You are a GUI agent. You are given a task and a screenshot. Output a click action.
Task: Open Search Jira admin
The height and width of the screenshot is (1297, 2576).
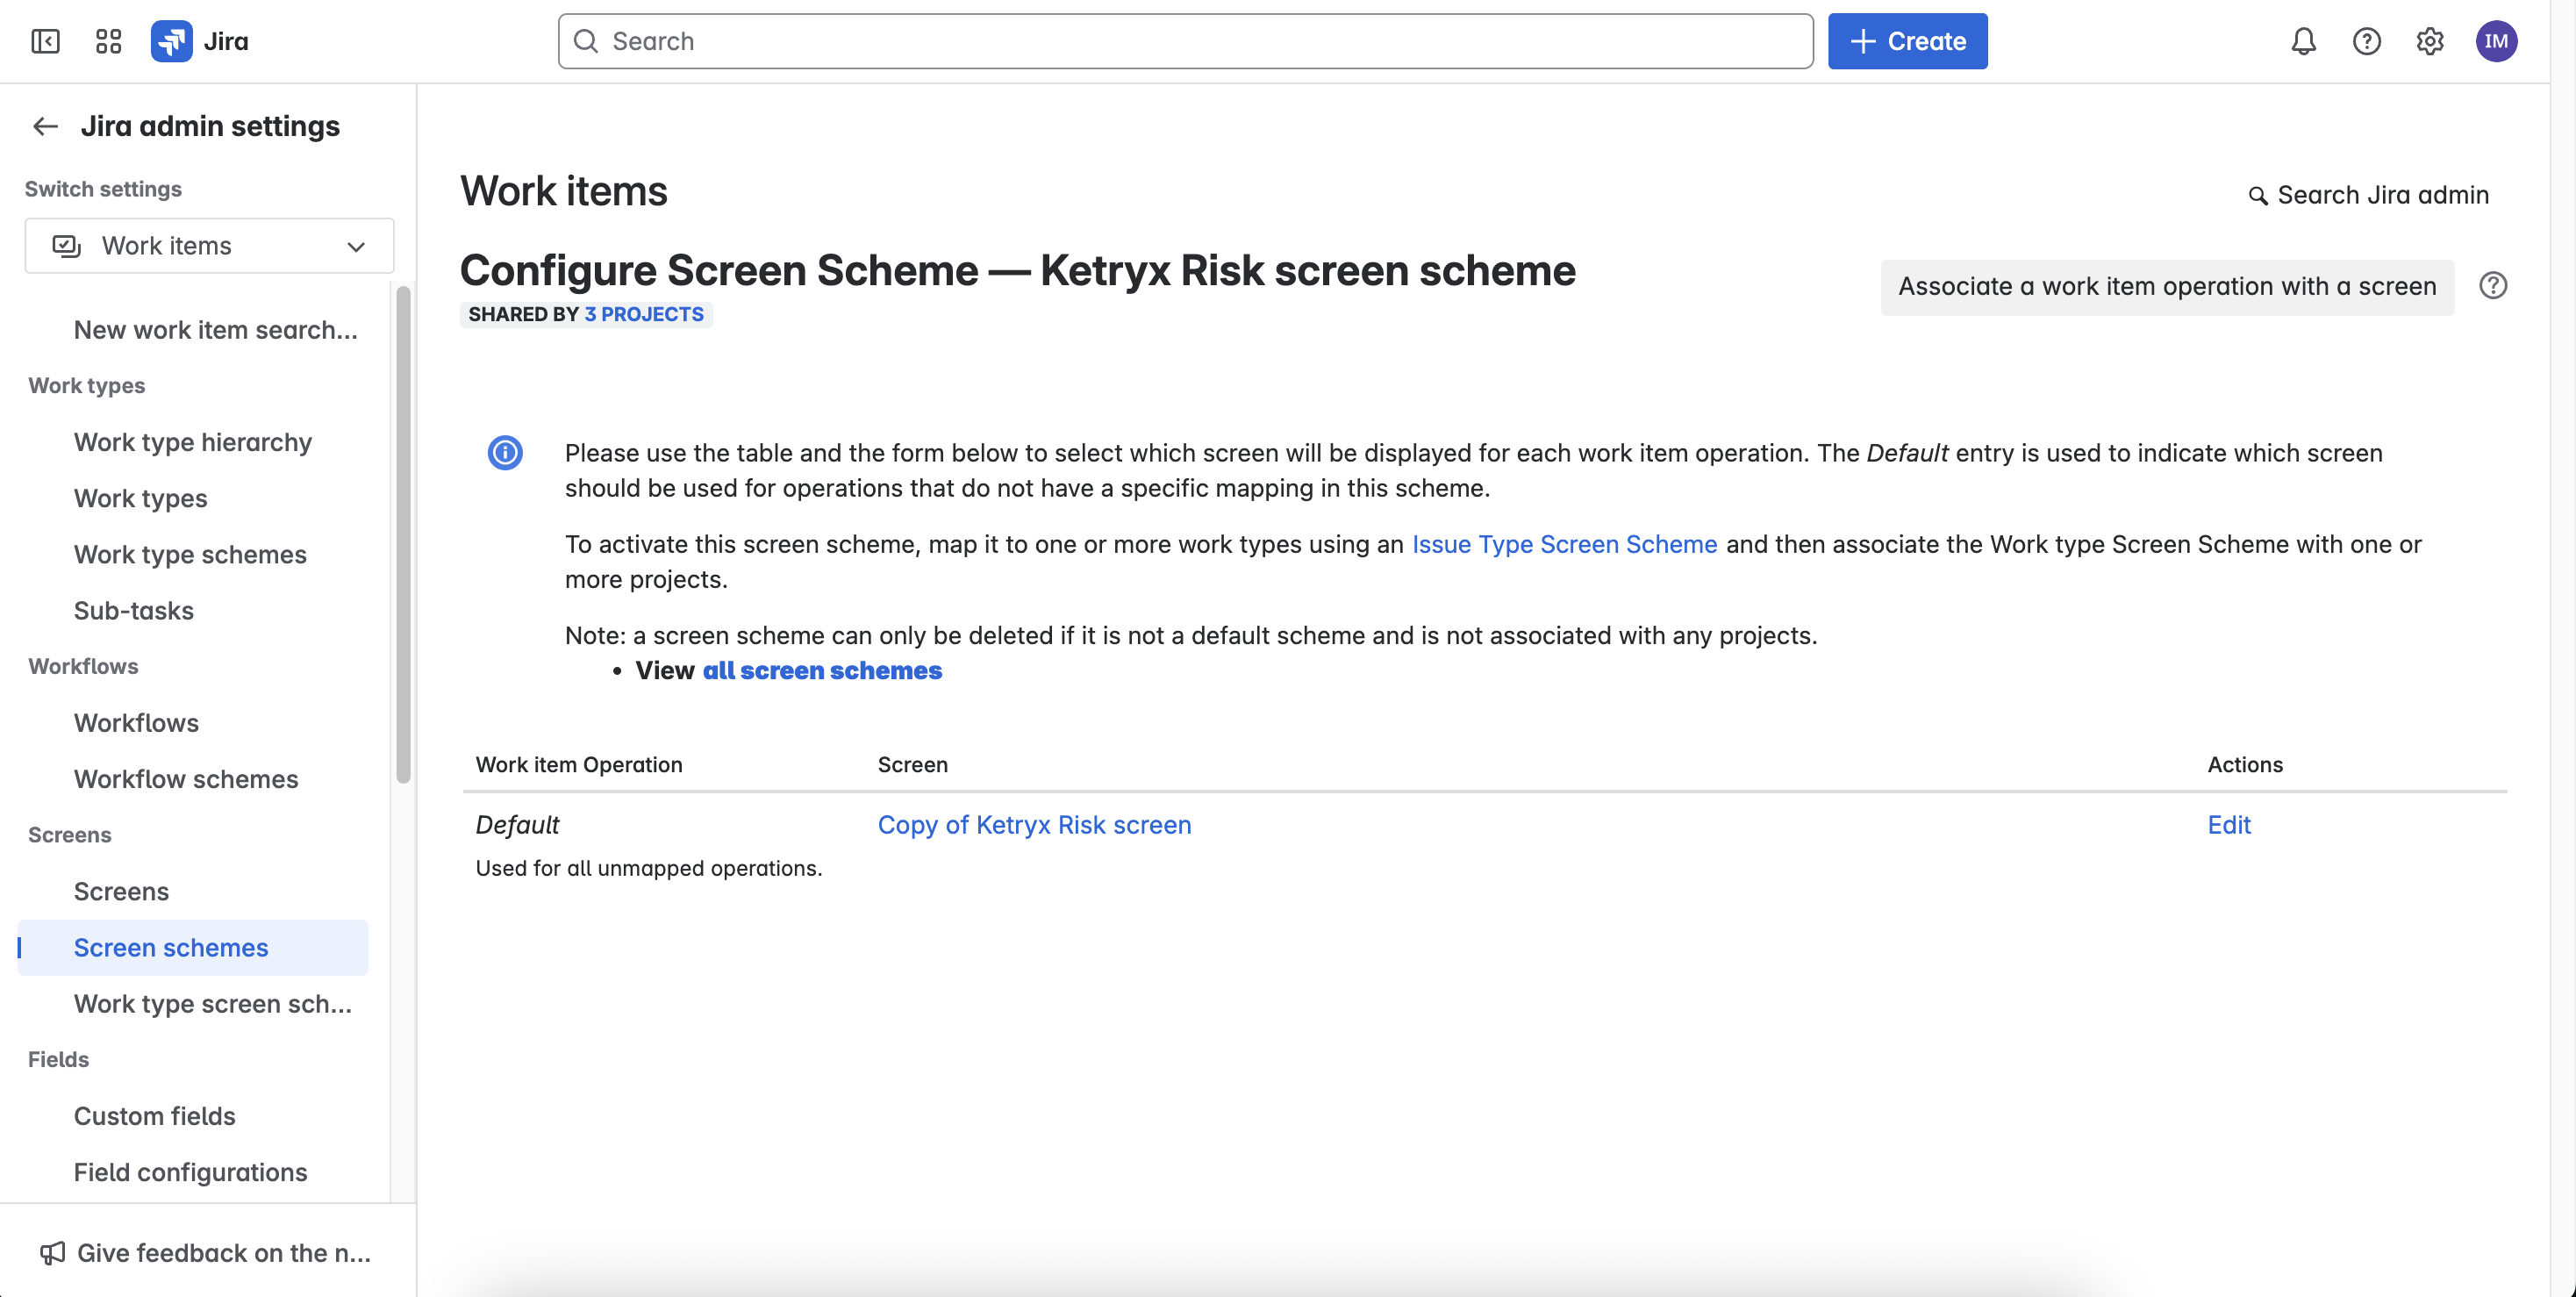pyautogui.click(x=2369, y=195)
